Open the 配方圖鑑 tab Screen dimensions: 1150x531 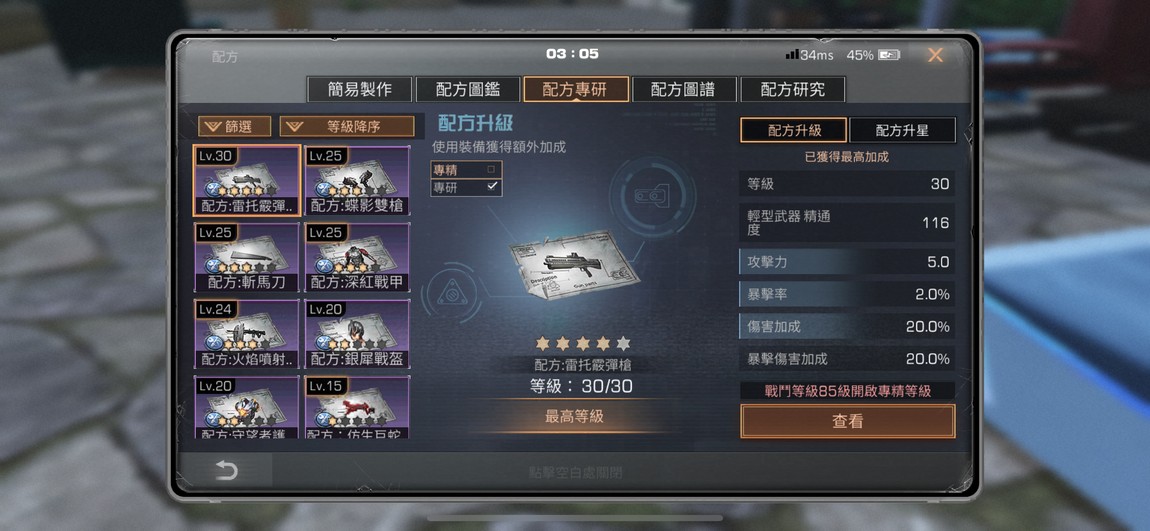tap(468, 89)
